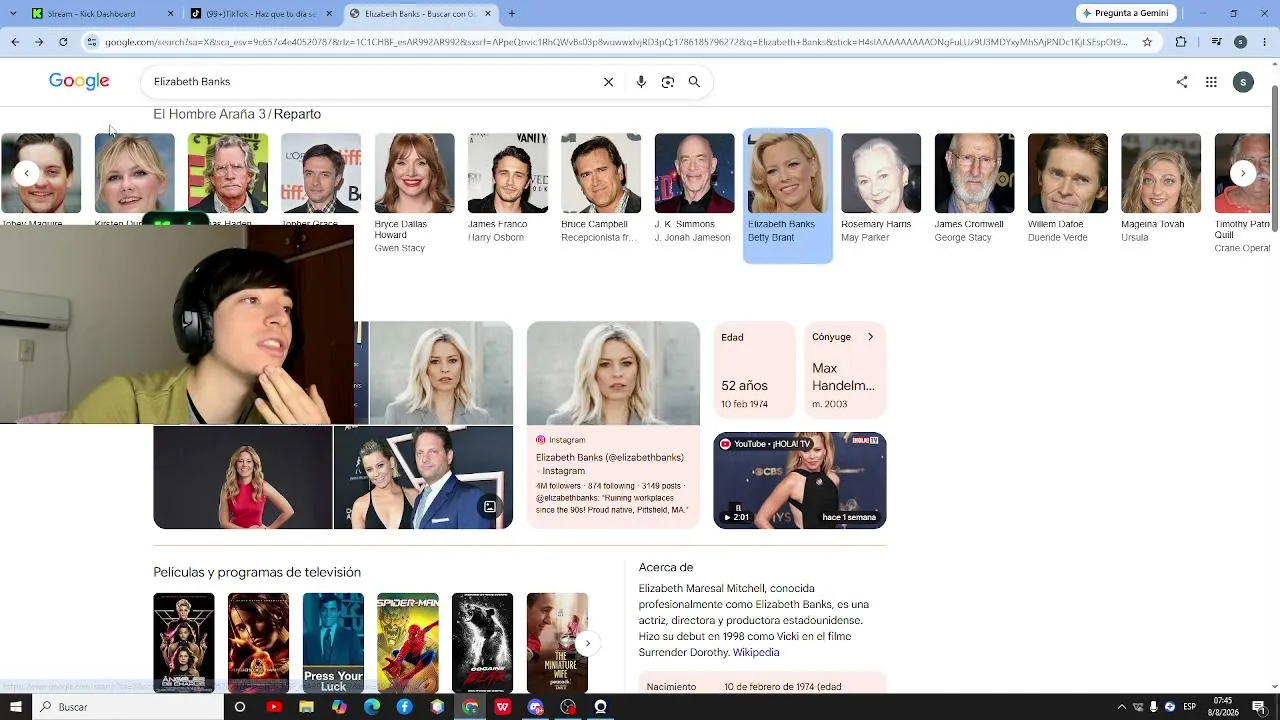
Task: Open the tray microphone icon
Action: click(x=1153, y=707)
